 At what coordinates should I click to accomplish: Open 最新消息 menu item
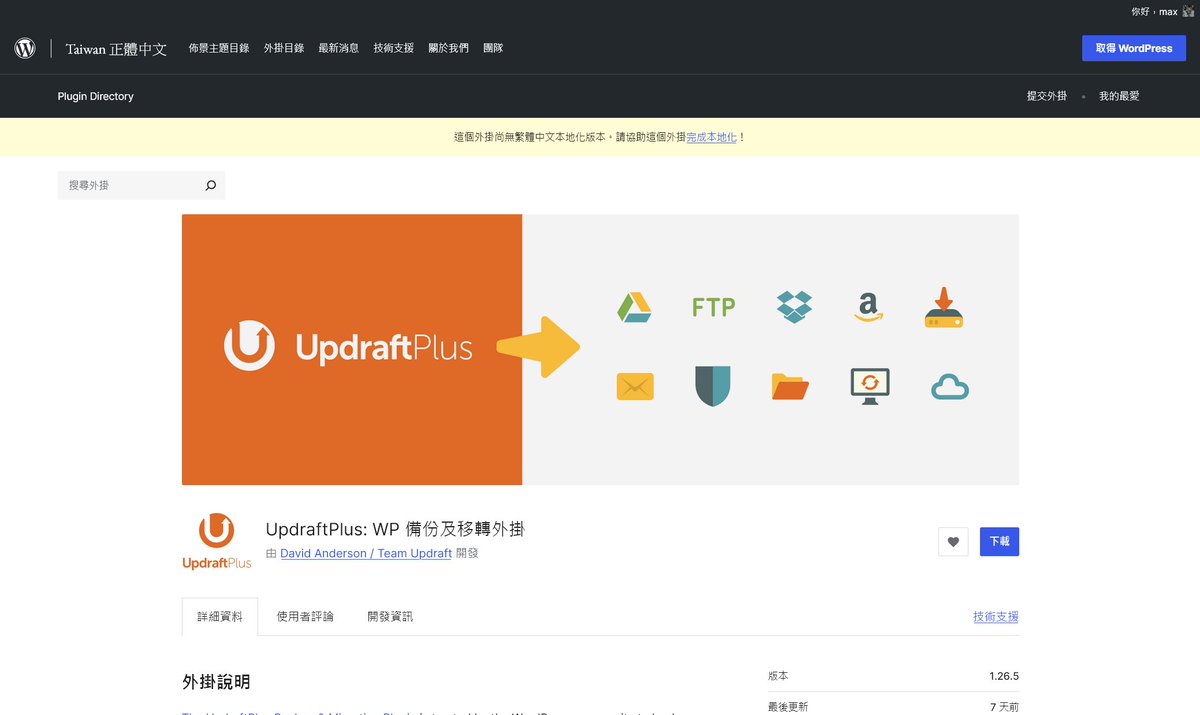pyautogui.click(x=339, y=48)
